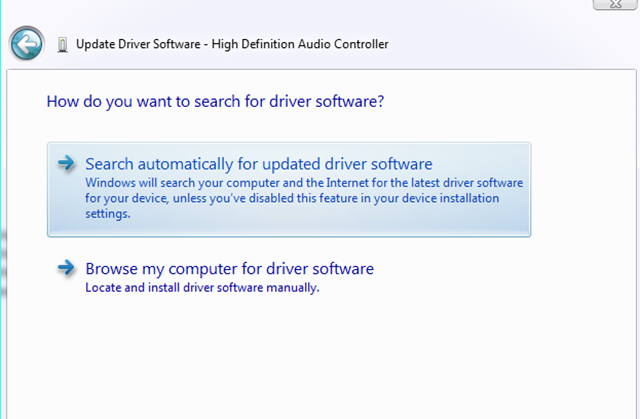Click Locate and install driver software manually
This screenshot has width=640, height=419.
[202, 288]
